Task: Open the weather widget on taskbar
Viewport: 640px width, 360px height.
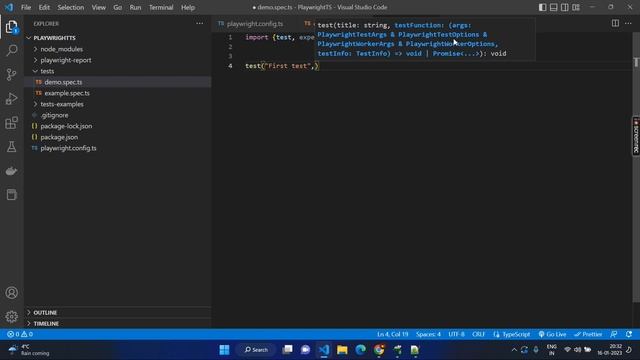Action: tap(29, 350)
